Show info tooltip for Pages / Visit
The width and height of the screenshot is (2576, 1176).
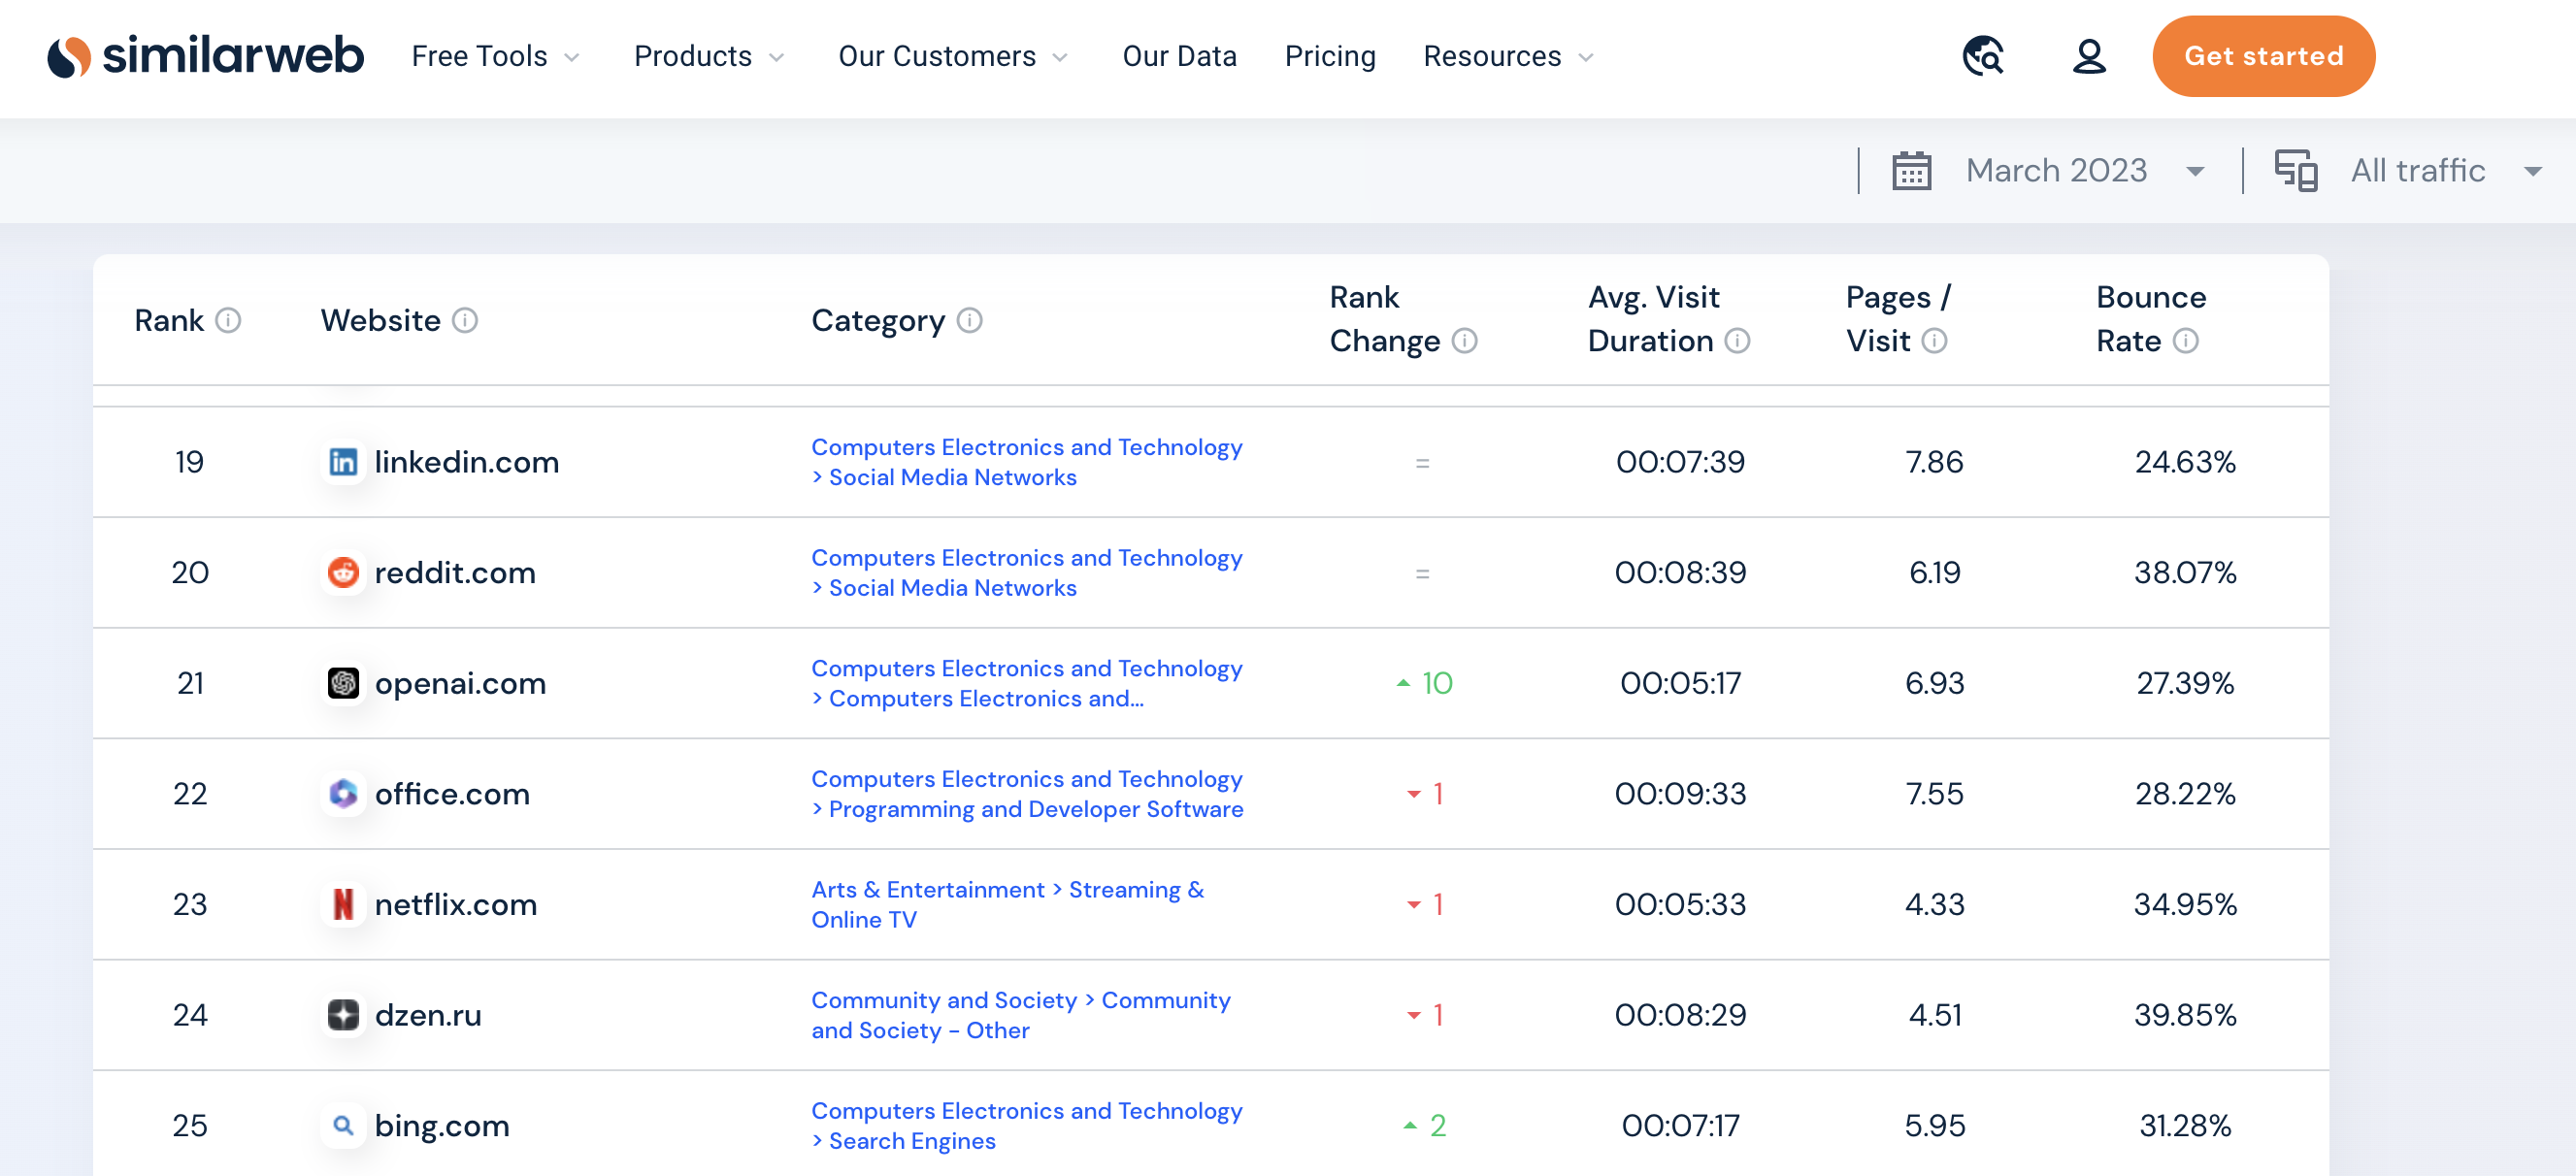(1935, 341)
